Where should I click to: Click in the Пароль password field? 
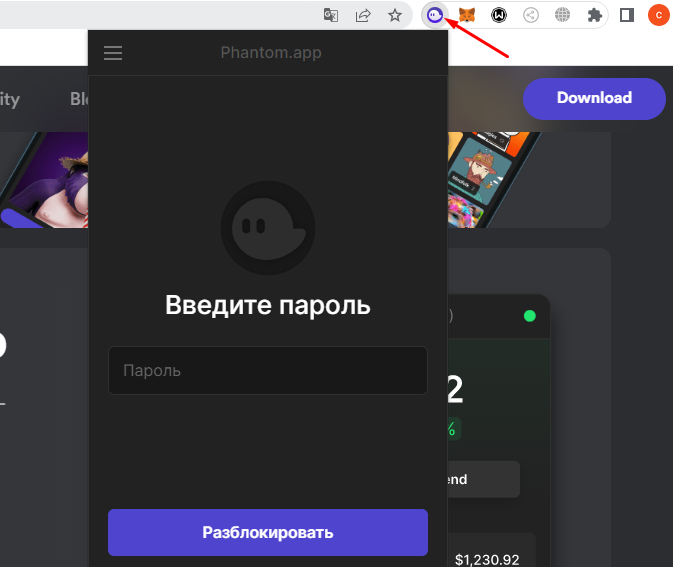pos(268,370)
